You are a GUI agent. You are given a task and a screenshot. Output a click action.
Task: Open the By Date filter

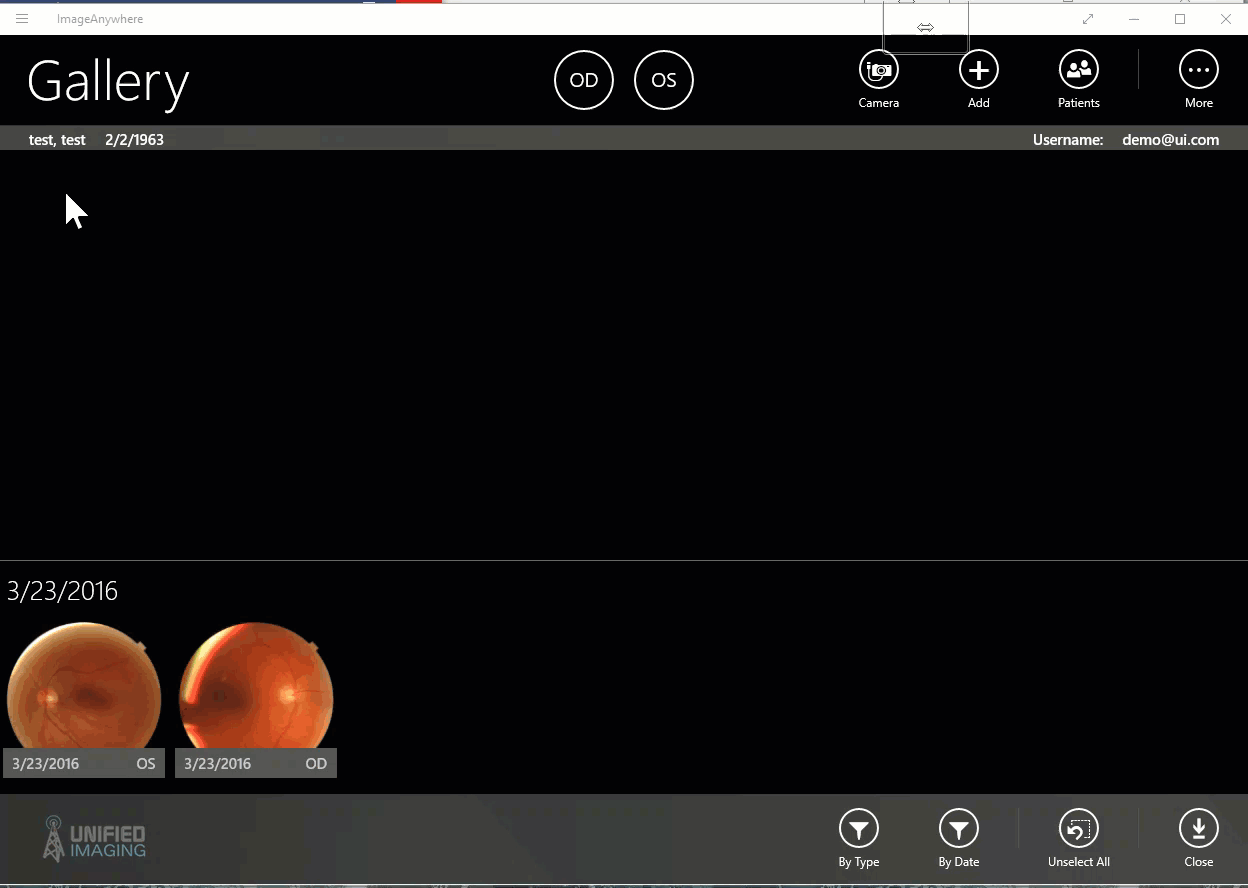point(958,829)
